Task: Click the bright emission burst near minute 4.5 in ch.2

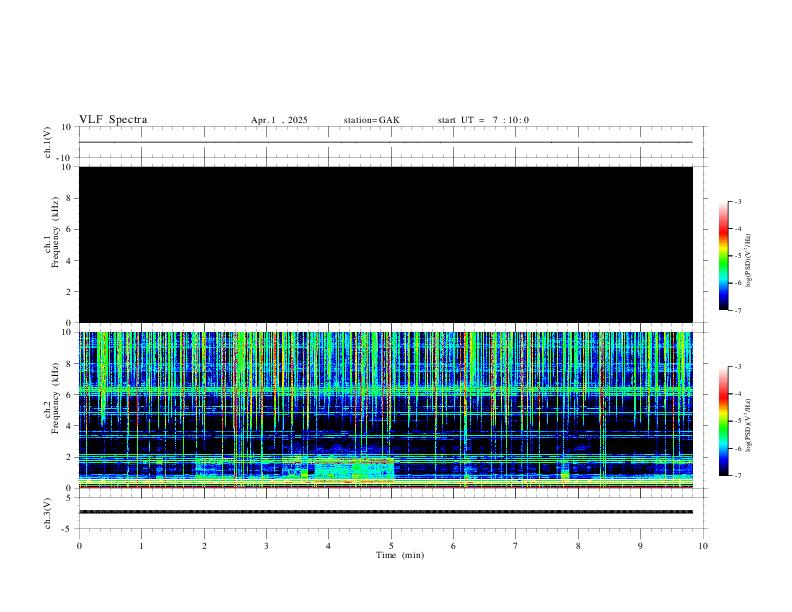Action: [354, 468]
